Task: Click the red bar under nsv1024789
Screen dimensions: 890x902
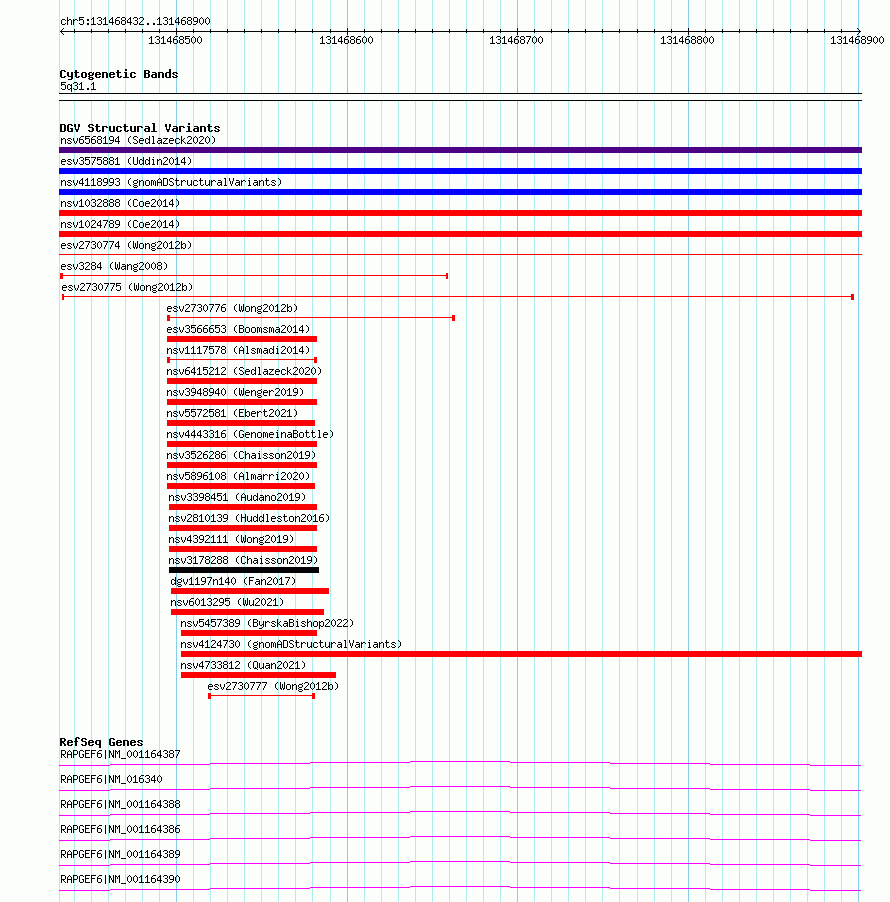Action: pyautogui.click(x=460, y=234)
